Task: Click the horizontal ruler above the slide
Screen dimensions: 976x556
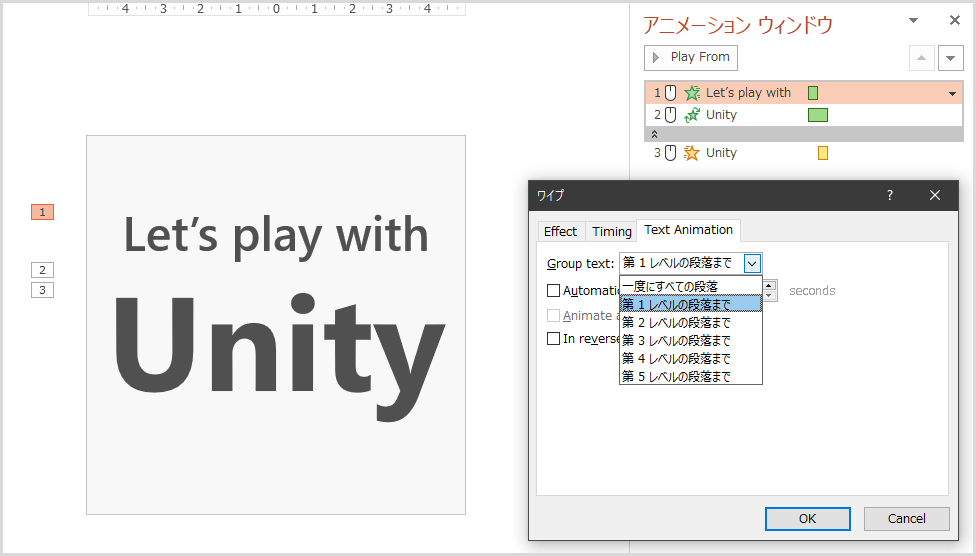Action: click(x=276, y=9)
